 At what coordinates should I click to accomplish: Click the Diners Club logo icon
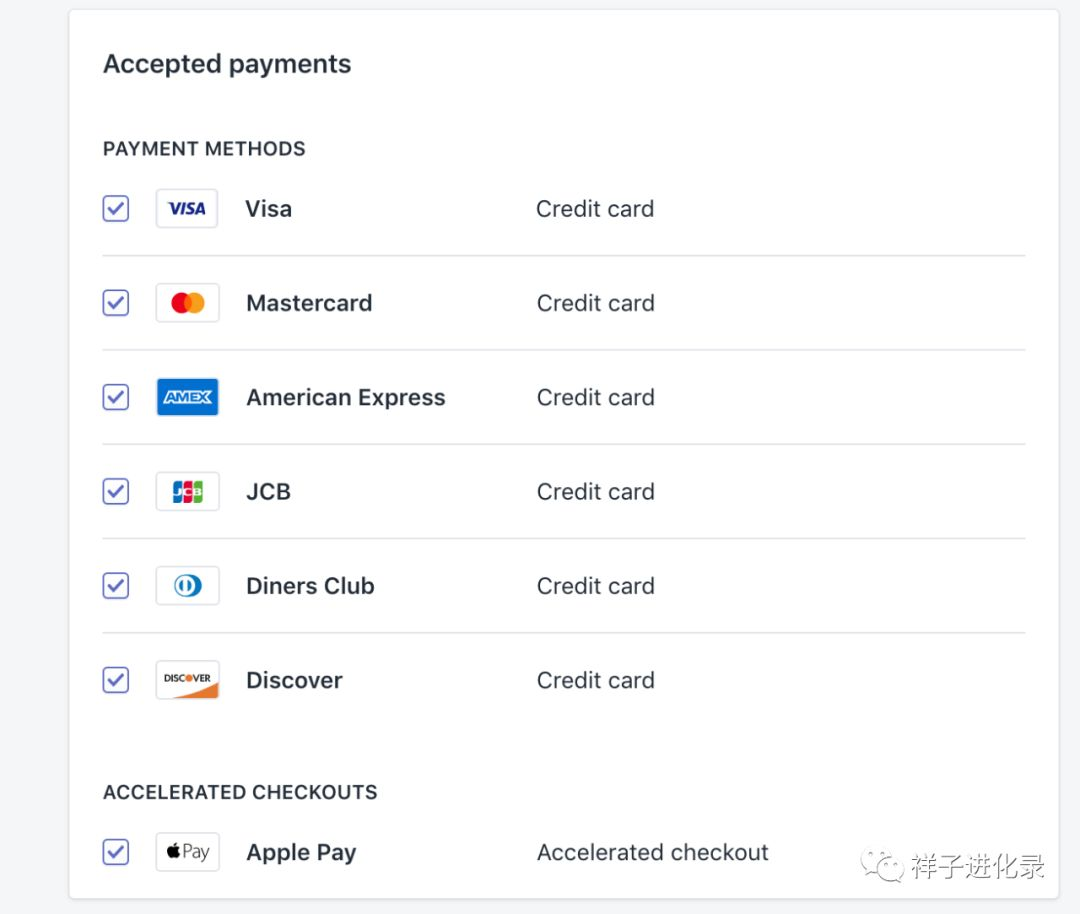coord(187,586)
